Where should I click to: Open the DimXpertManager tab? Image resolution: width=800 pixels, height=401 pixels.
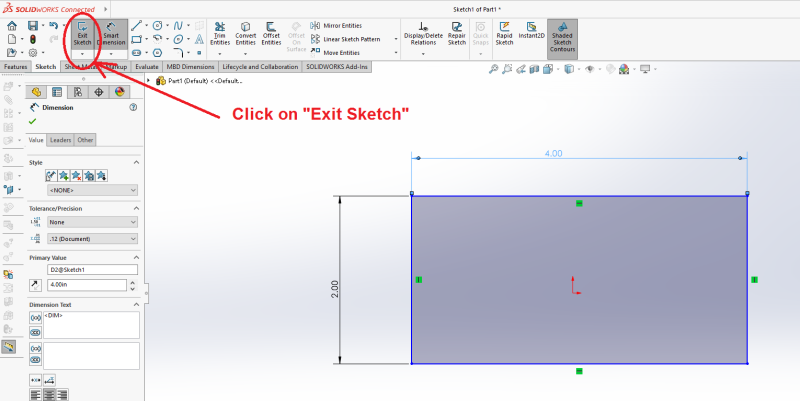[x=98, y=92]
